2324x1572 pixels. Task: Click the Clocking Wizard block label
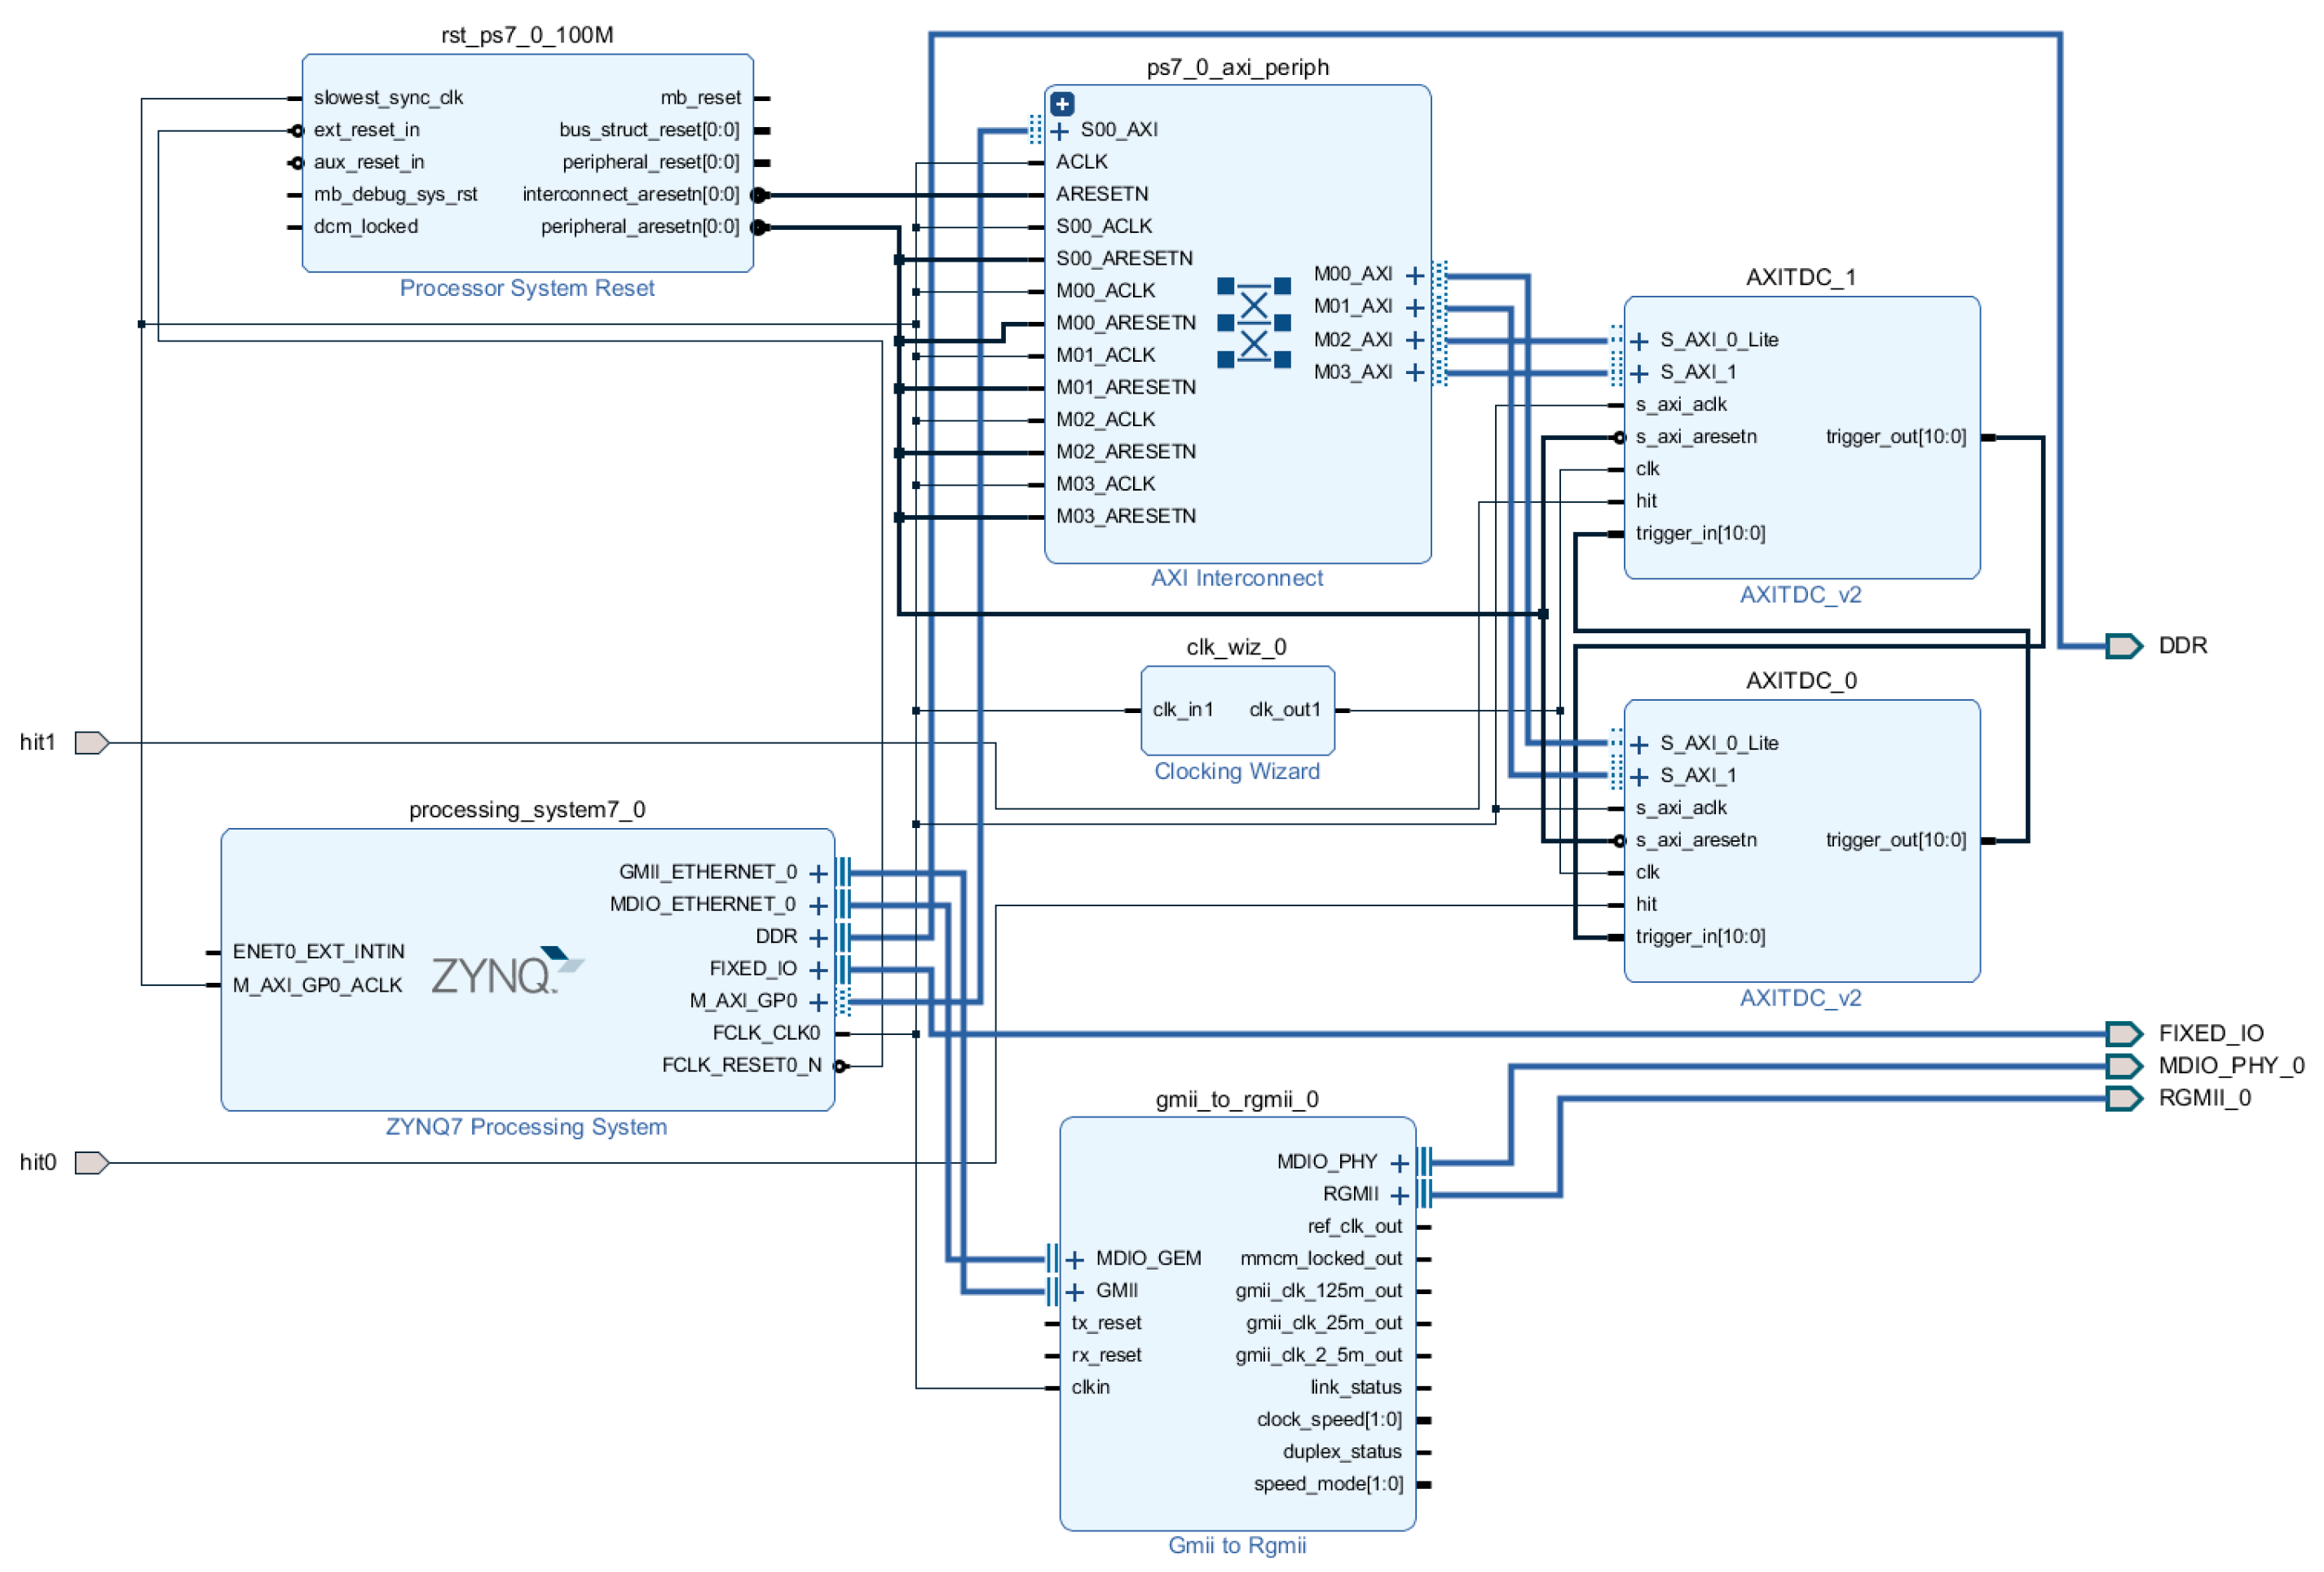1237,771
